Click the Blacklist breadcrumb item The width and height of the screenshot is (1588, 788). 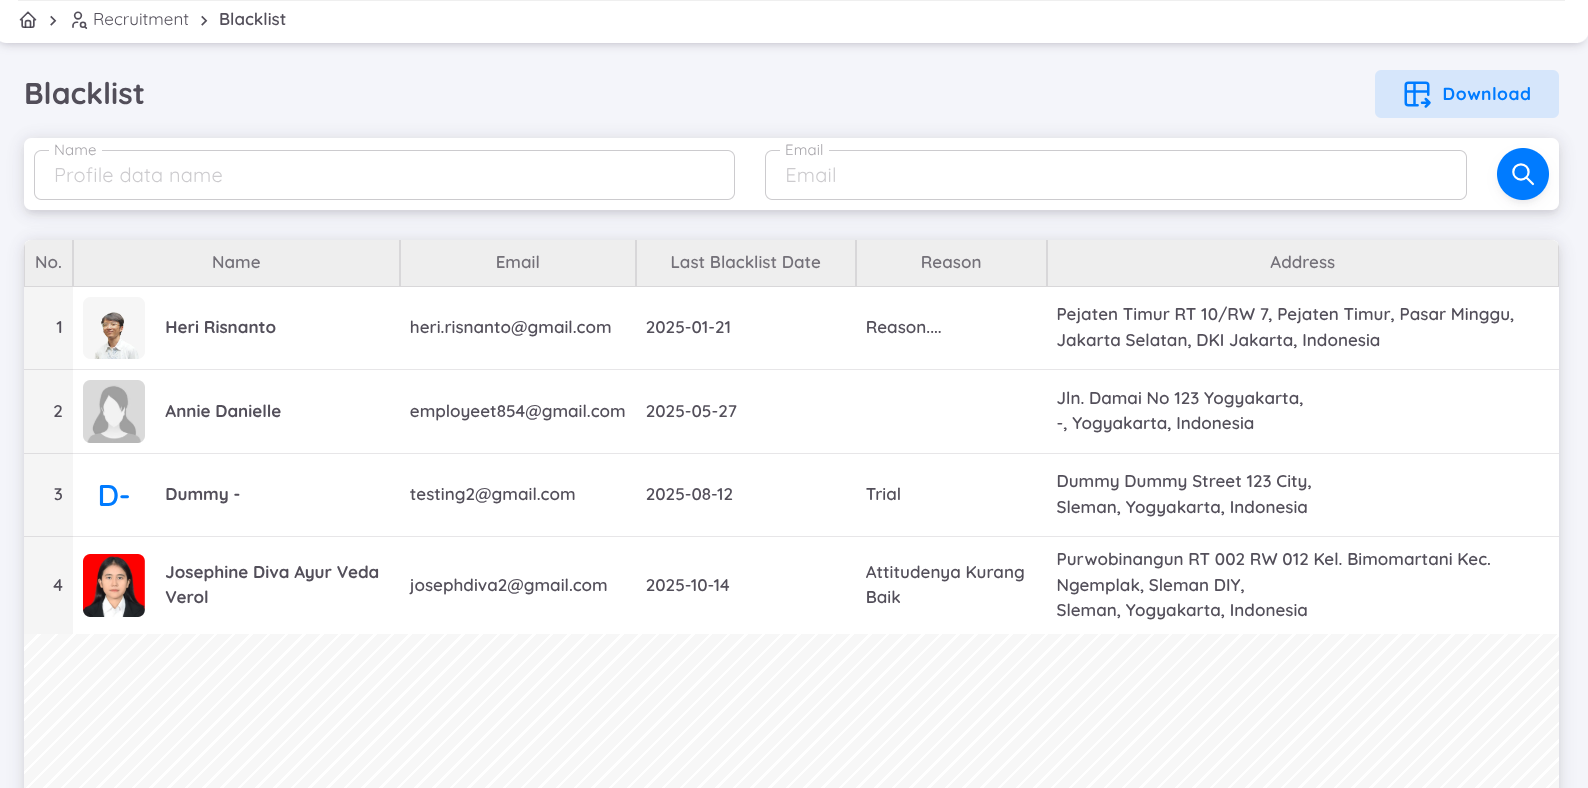[x=252, y=20]
